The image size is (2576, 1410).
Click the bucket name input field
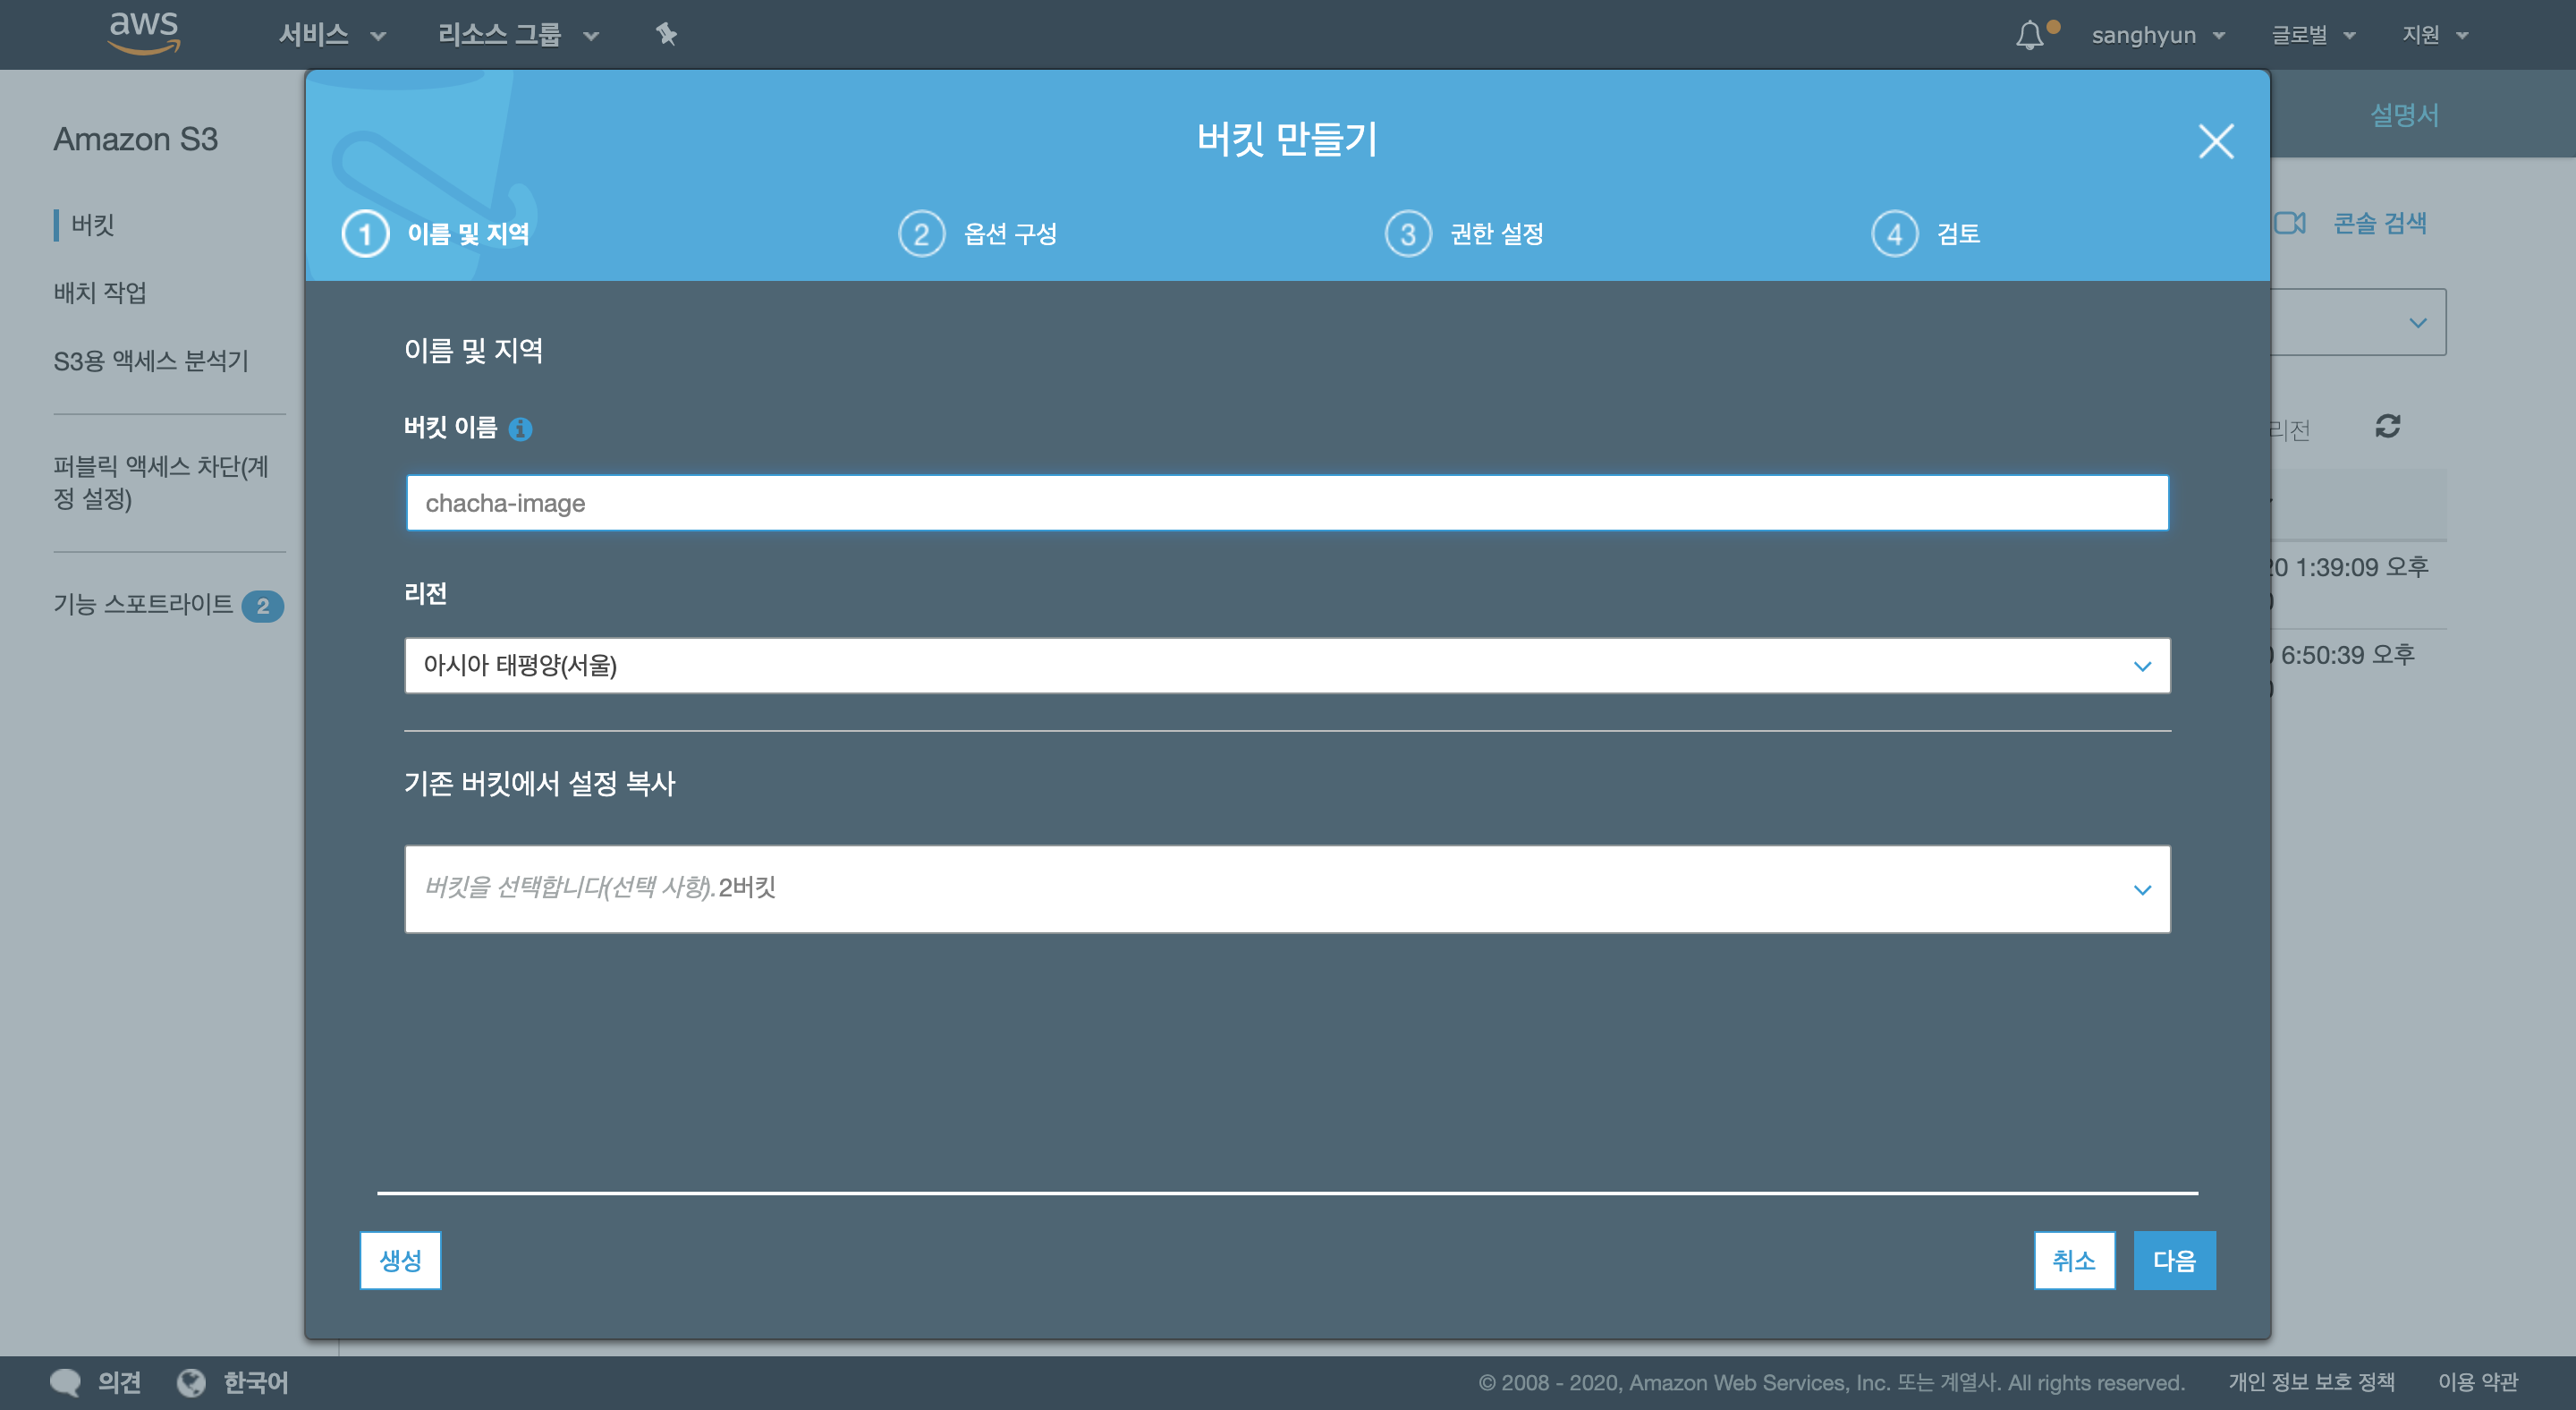point(1286,503)
